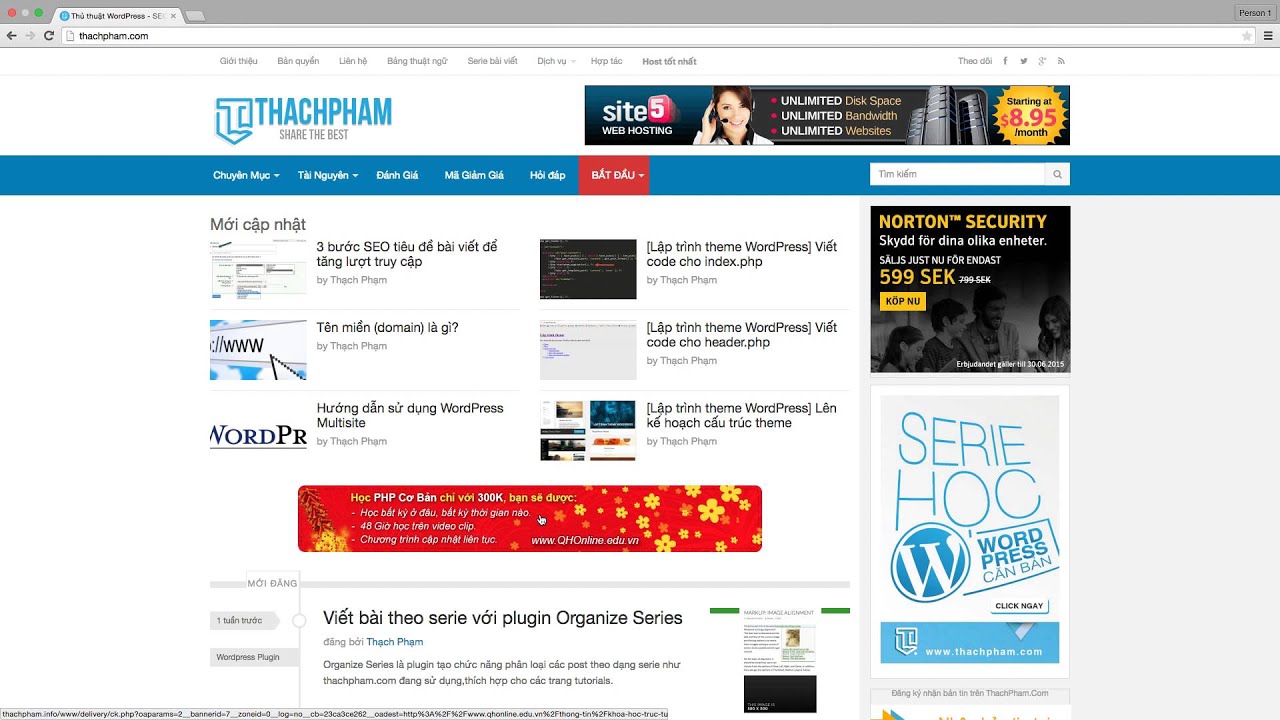Expand the Dịch vụ top menu
Viewport: 1280px width, 720px height.
click(556, 61)
